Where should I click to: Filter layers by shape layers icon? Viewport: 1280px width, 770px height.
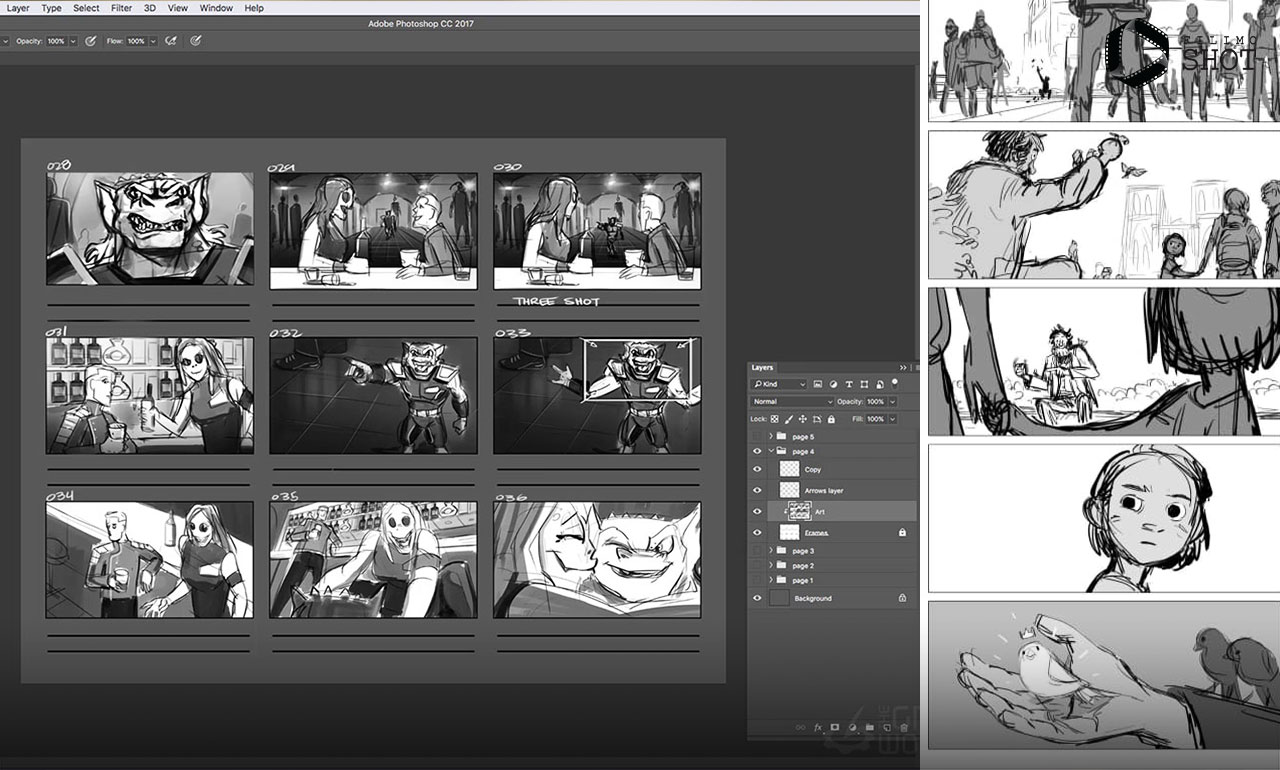[x=864, y=384]
